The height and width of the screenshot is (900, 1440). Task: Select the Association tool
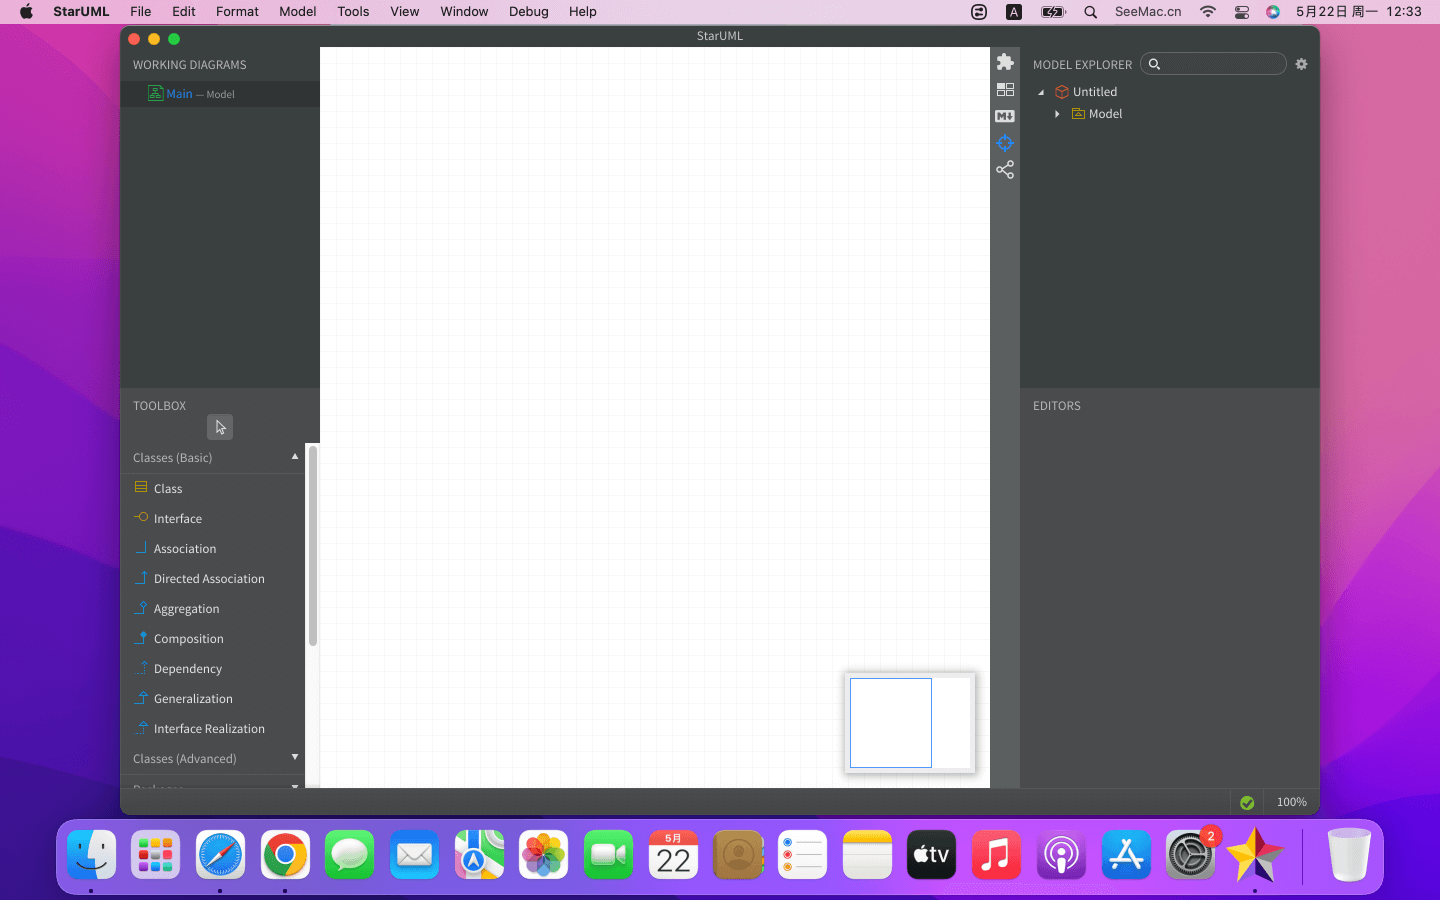click(212, 548)
